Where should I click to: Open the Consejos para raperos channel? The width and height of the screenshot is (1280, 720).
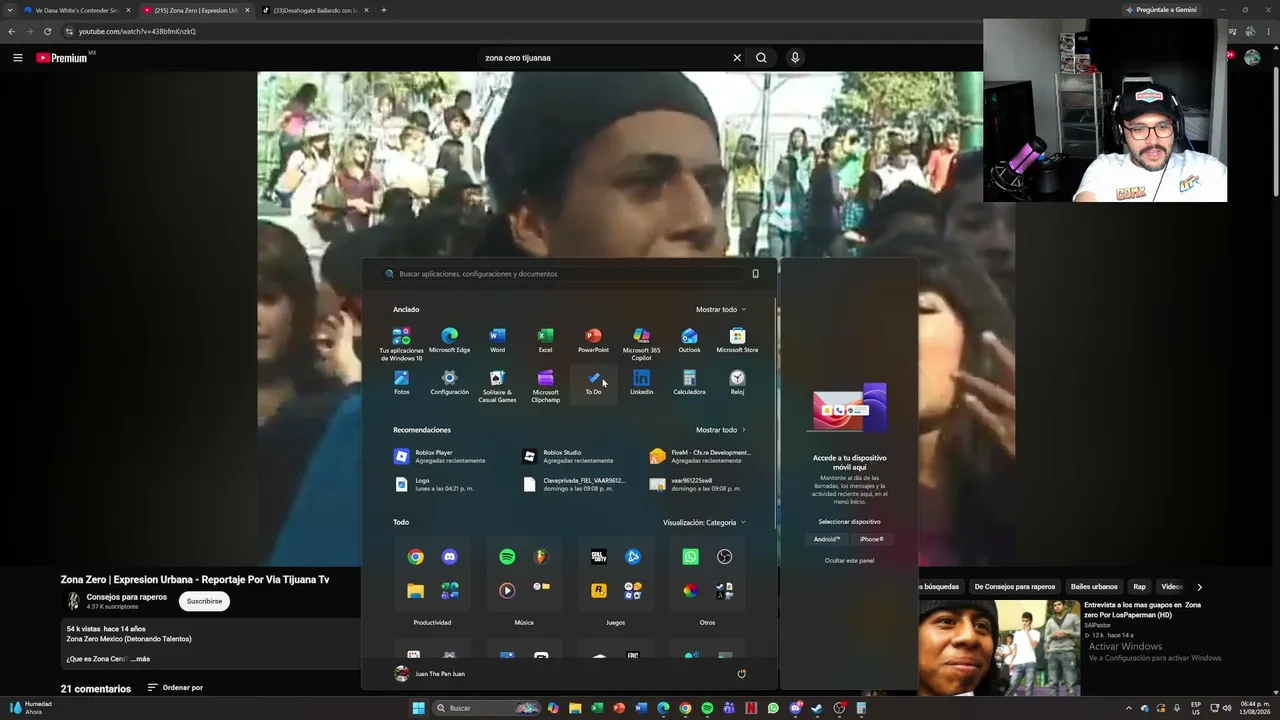[126, 597]
